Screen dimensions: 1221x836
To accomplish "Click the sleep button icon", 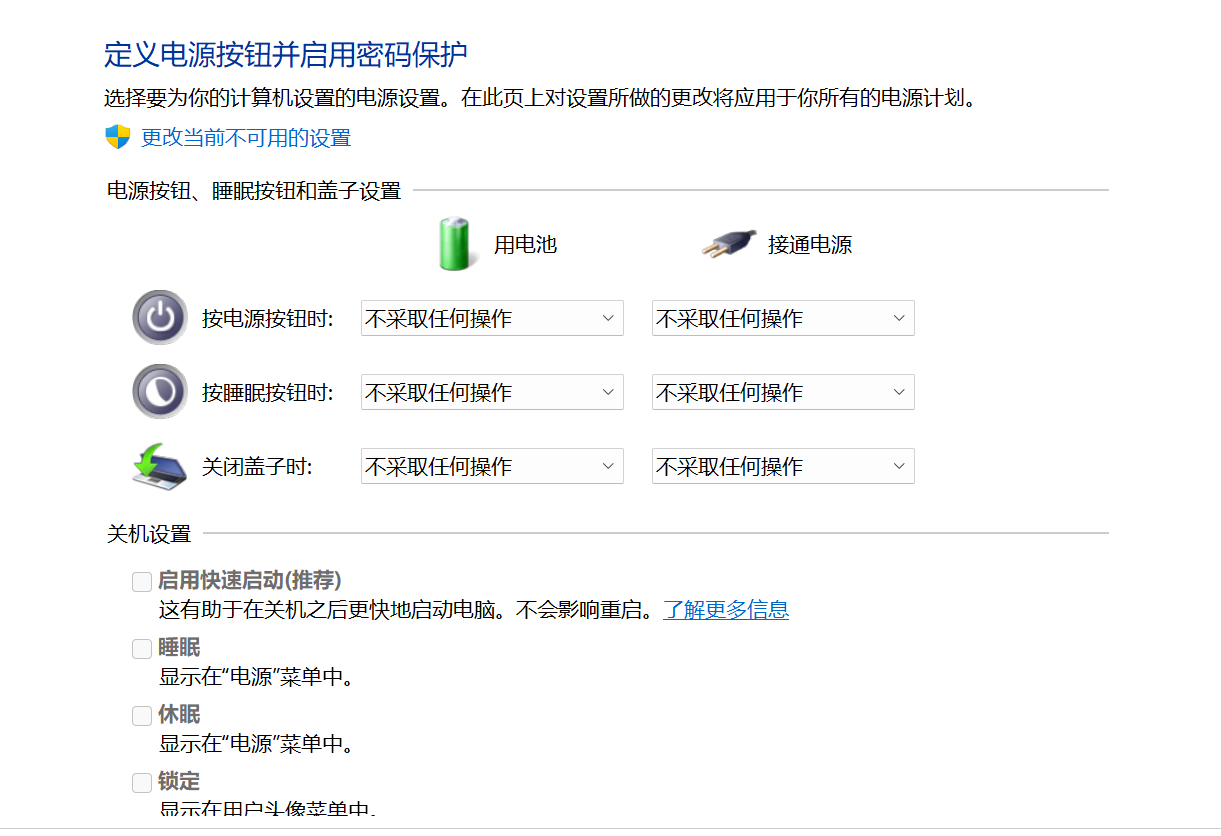I will click(159, 391).
